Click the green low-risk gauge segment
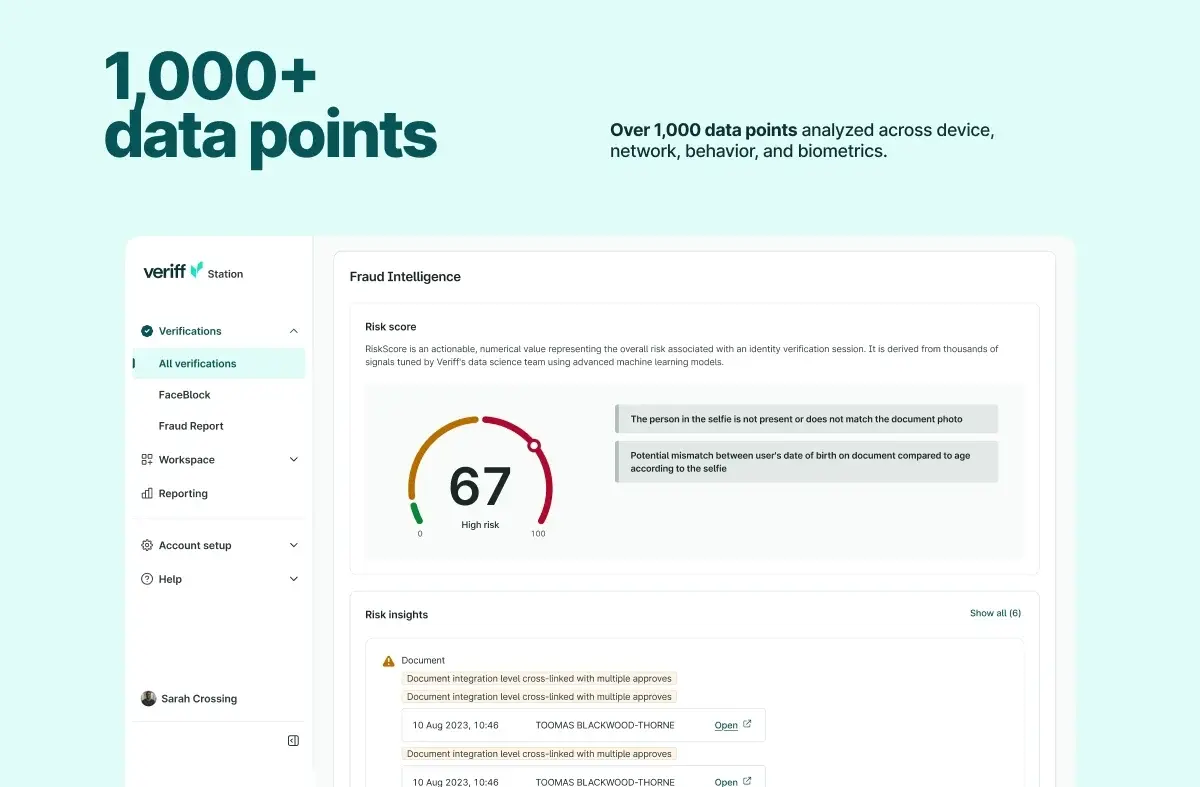 (416, 513)
